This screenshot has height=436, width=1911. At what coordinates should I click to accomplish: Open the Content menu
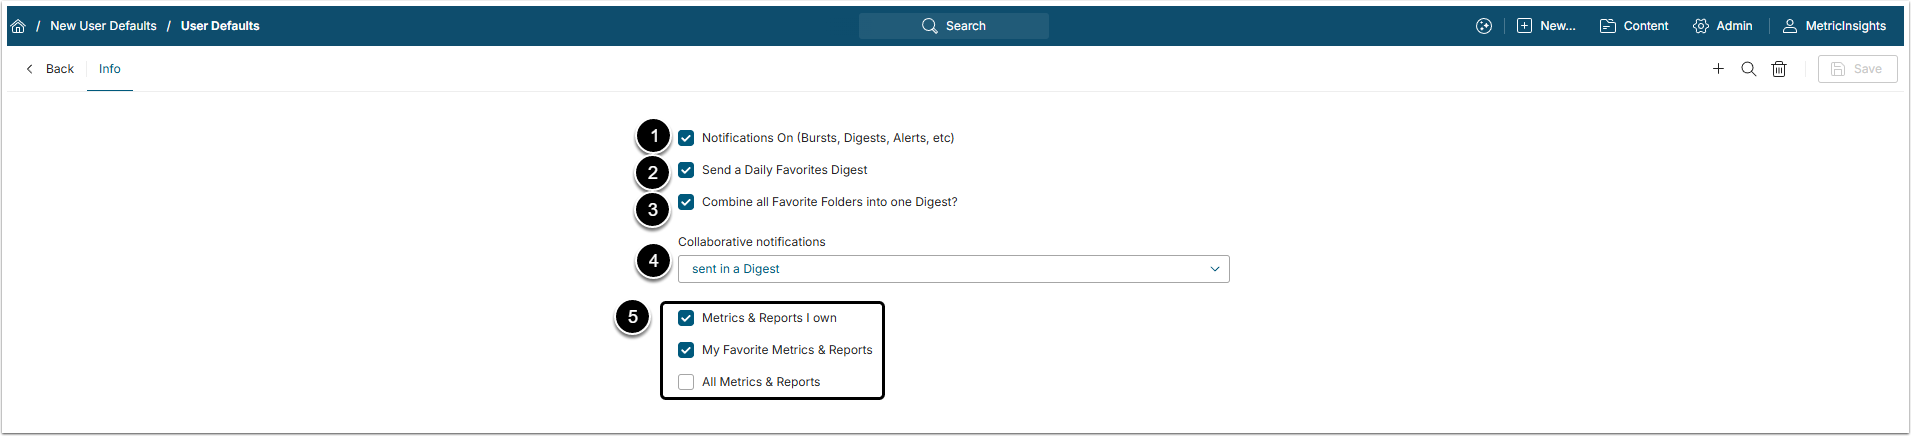click(x=1634, y=26)
